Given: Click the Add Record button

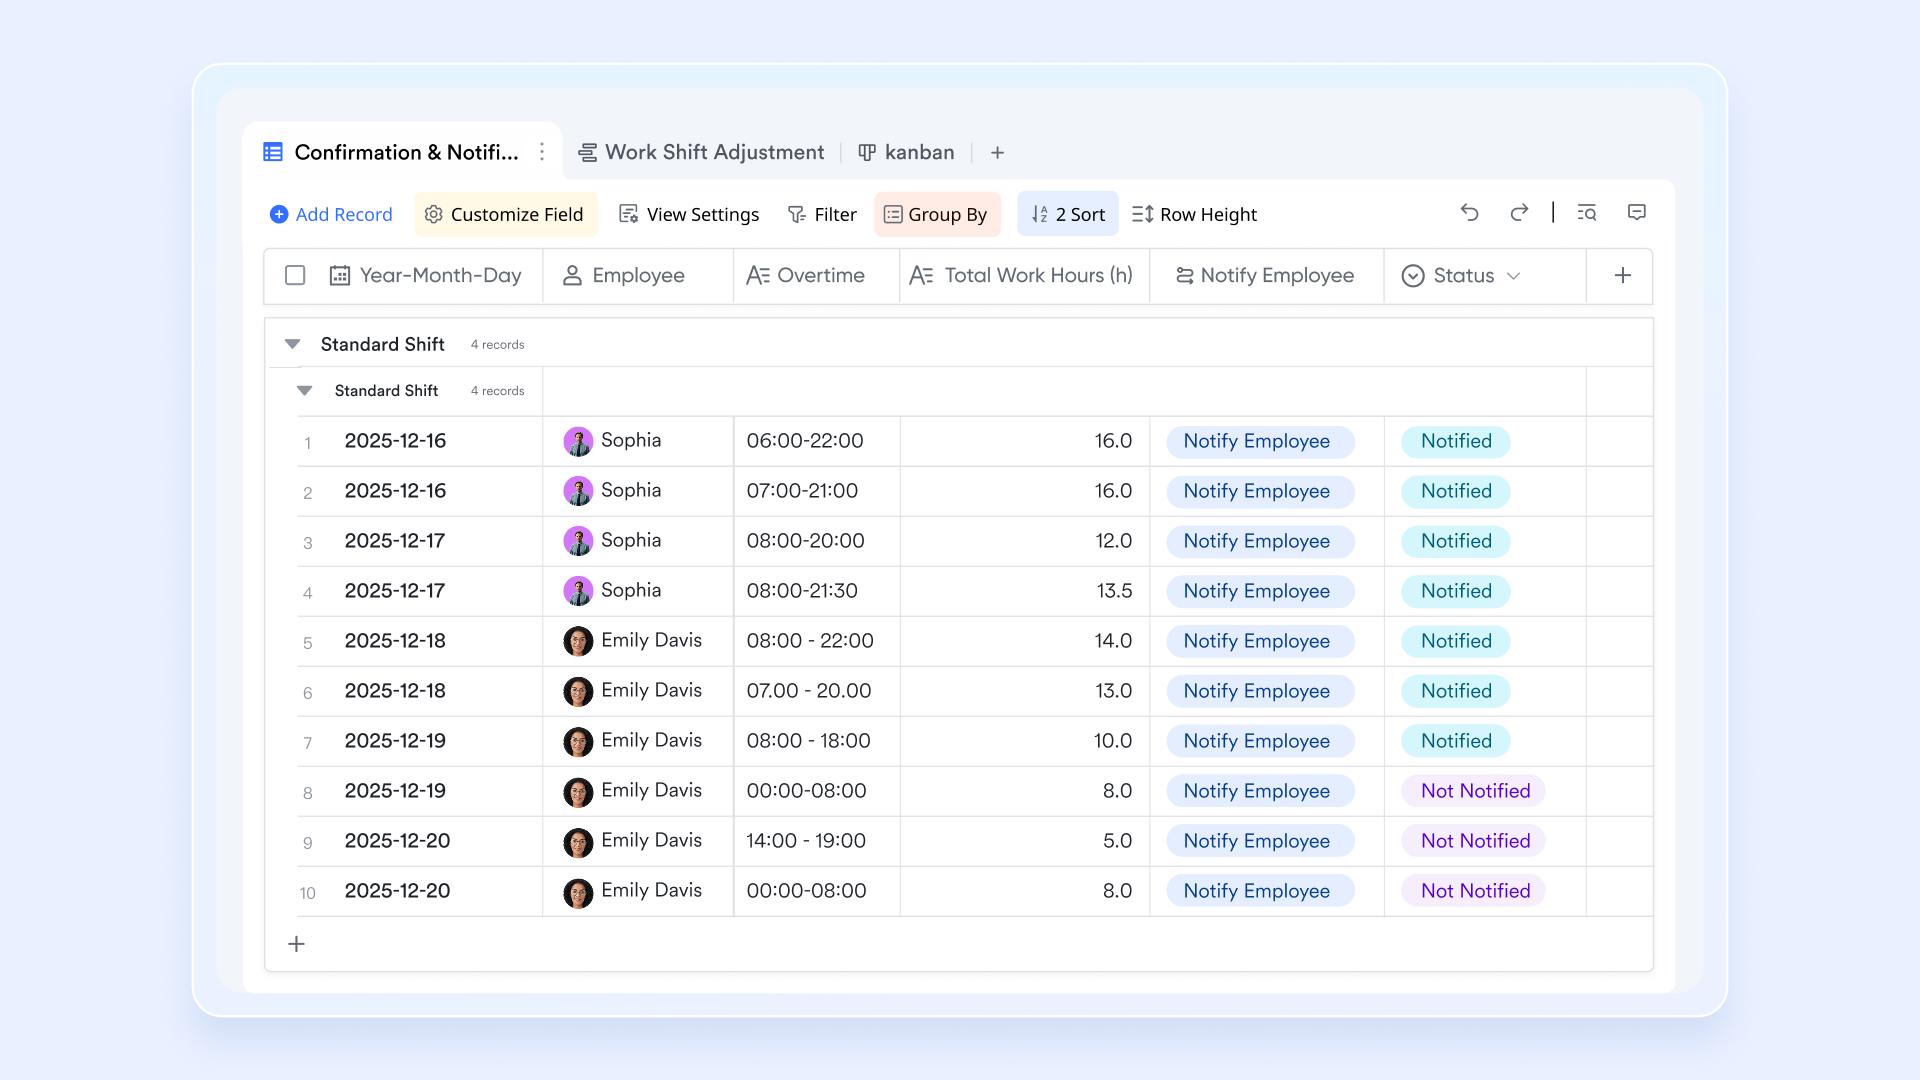Looking at the screenshot, I should (331, 215).
